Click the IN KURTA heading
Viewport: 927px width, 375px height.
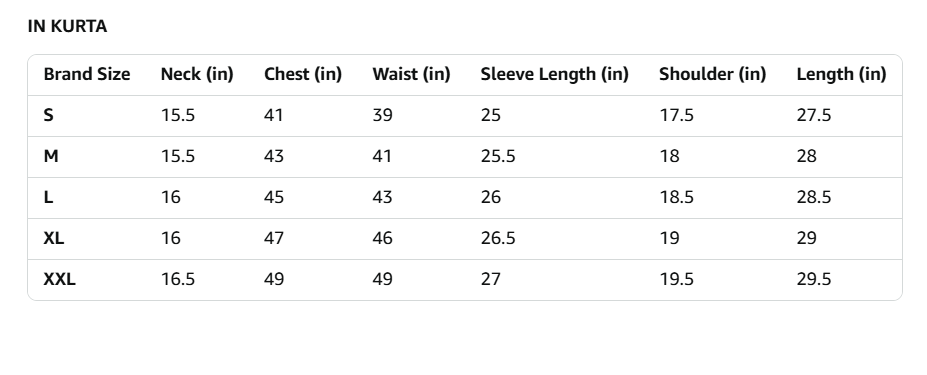click(x=67, y=27)
